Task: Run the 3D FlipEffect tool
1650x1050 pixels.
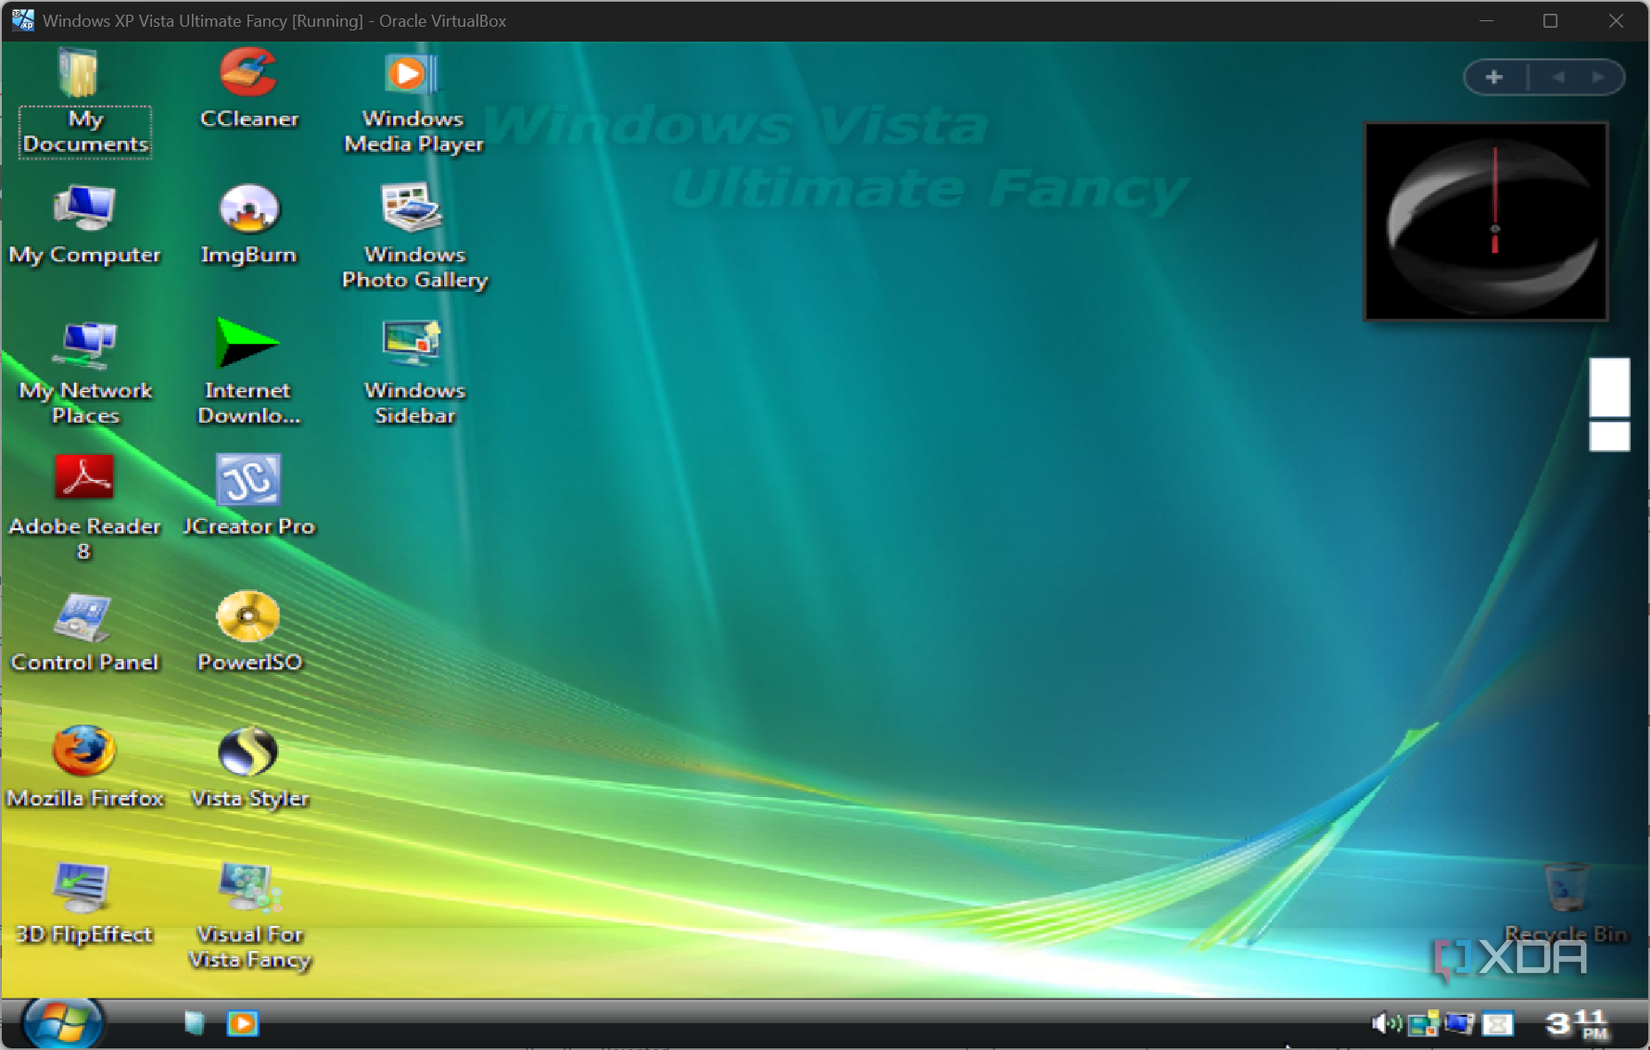Action: pyautogui.click(x=85, y=890)
